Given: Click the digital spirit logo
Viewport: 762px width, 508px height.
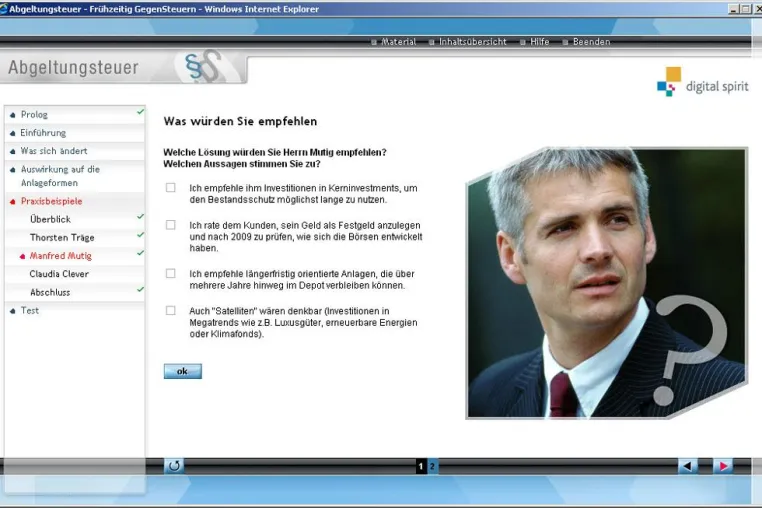Looking at the screenshot, I should 702,82.
